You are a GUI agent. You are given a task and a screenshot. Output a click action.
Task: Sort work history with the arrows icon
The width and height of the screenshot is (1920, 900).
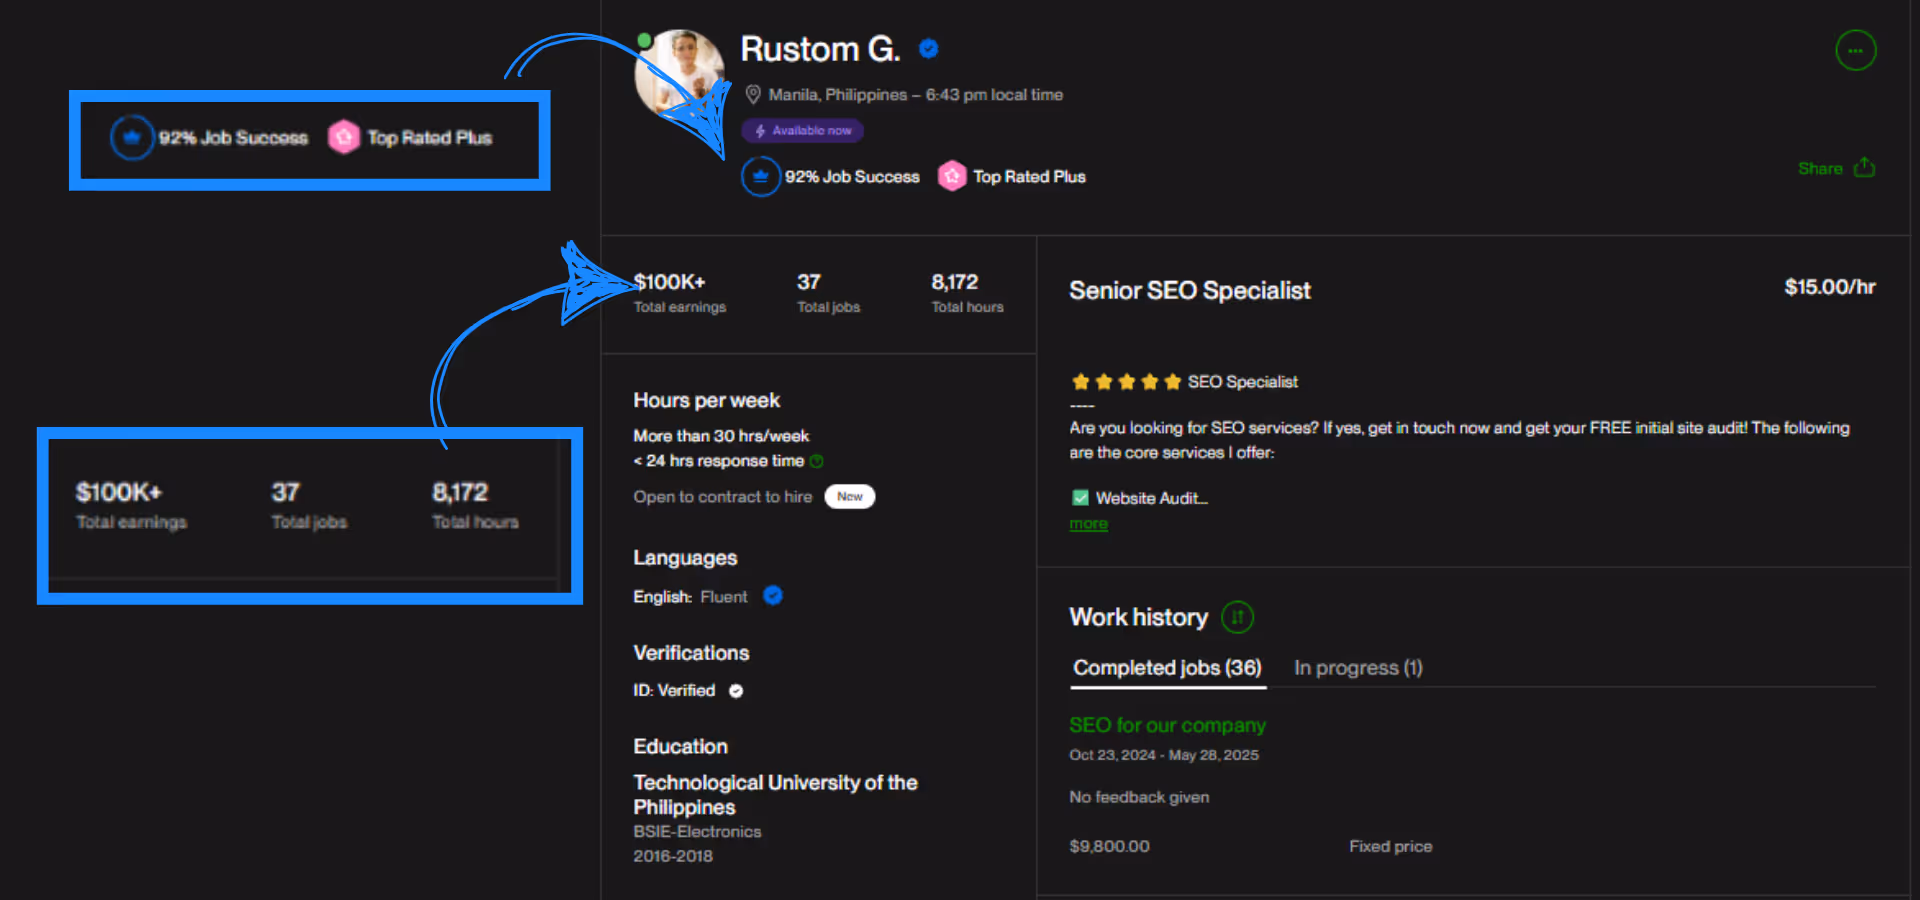[x=1237, y=617]
